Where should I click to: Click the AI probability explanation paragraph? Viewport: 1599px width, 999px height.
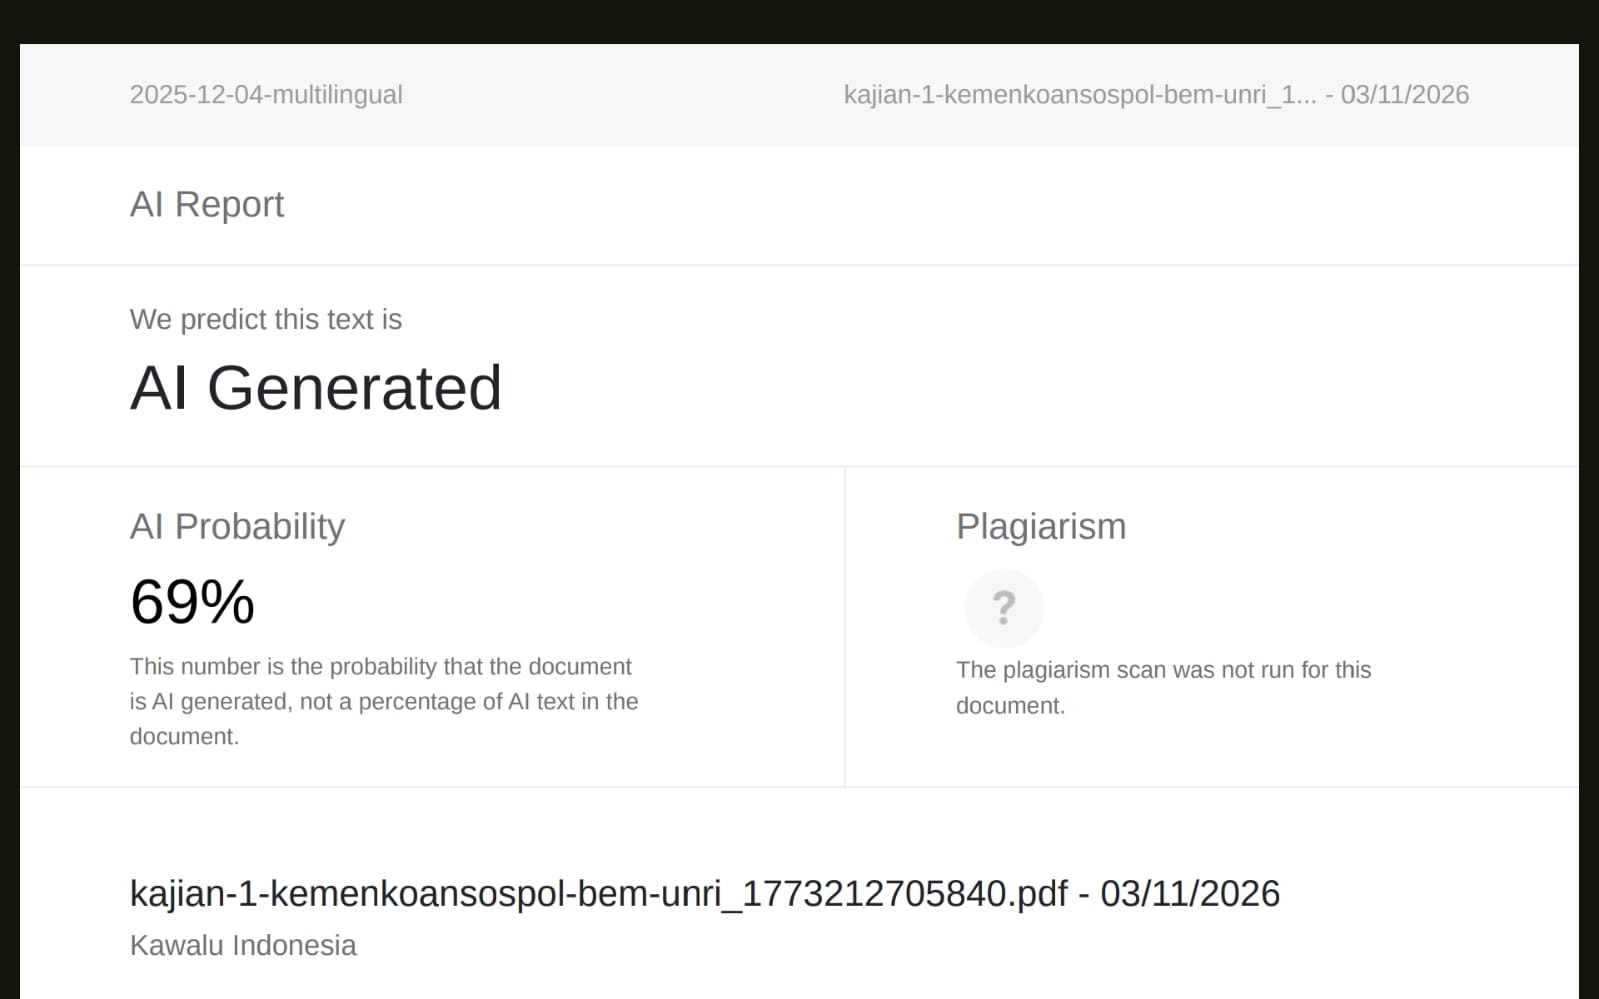[x=383, y=701]
